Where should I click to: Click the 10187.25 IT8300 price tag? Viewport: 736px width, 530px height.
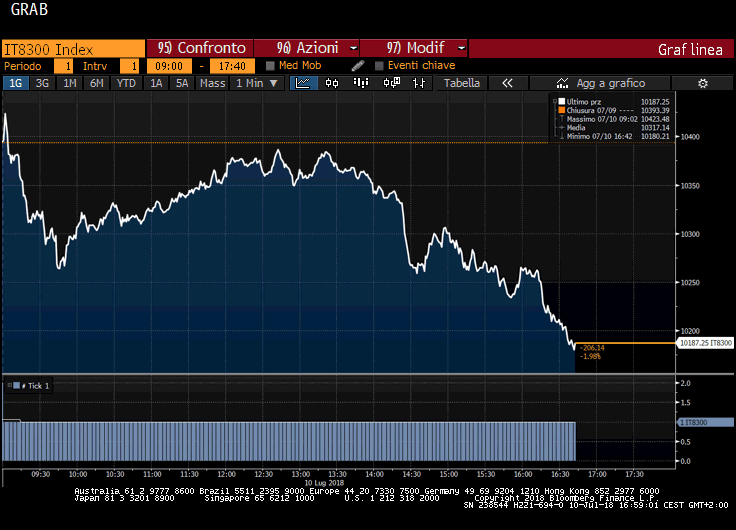(x=705, y=343)
